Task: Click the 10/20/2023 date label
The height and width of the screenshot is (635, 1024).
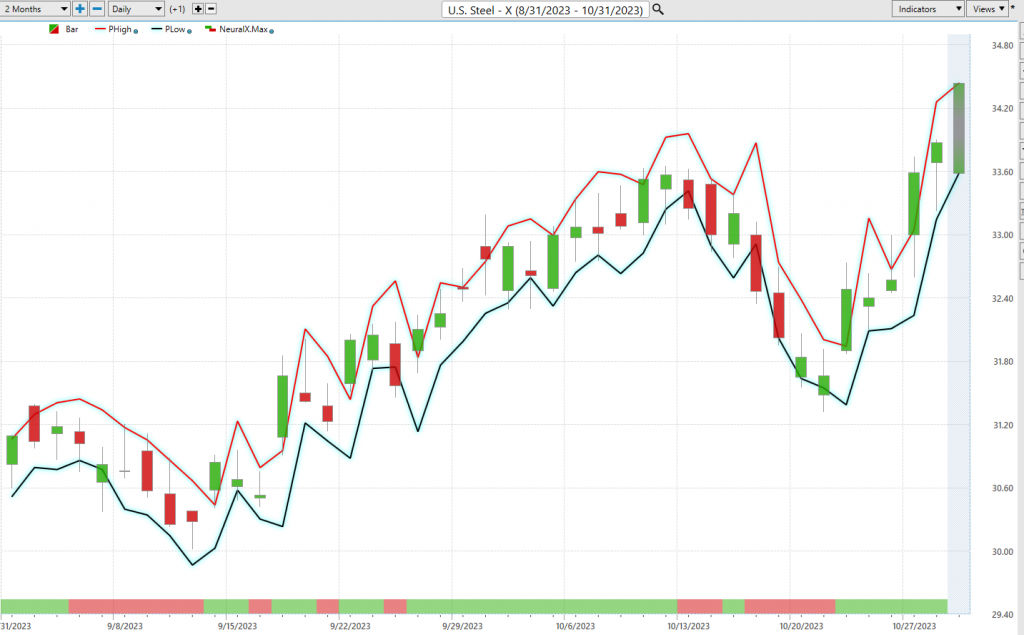Action: pos(801,626)
